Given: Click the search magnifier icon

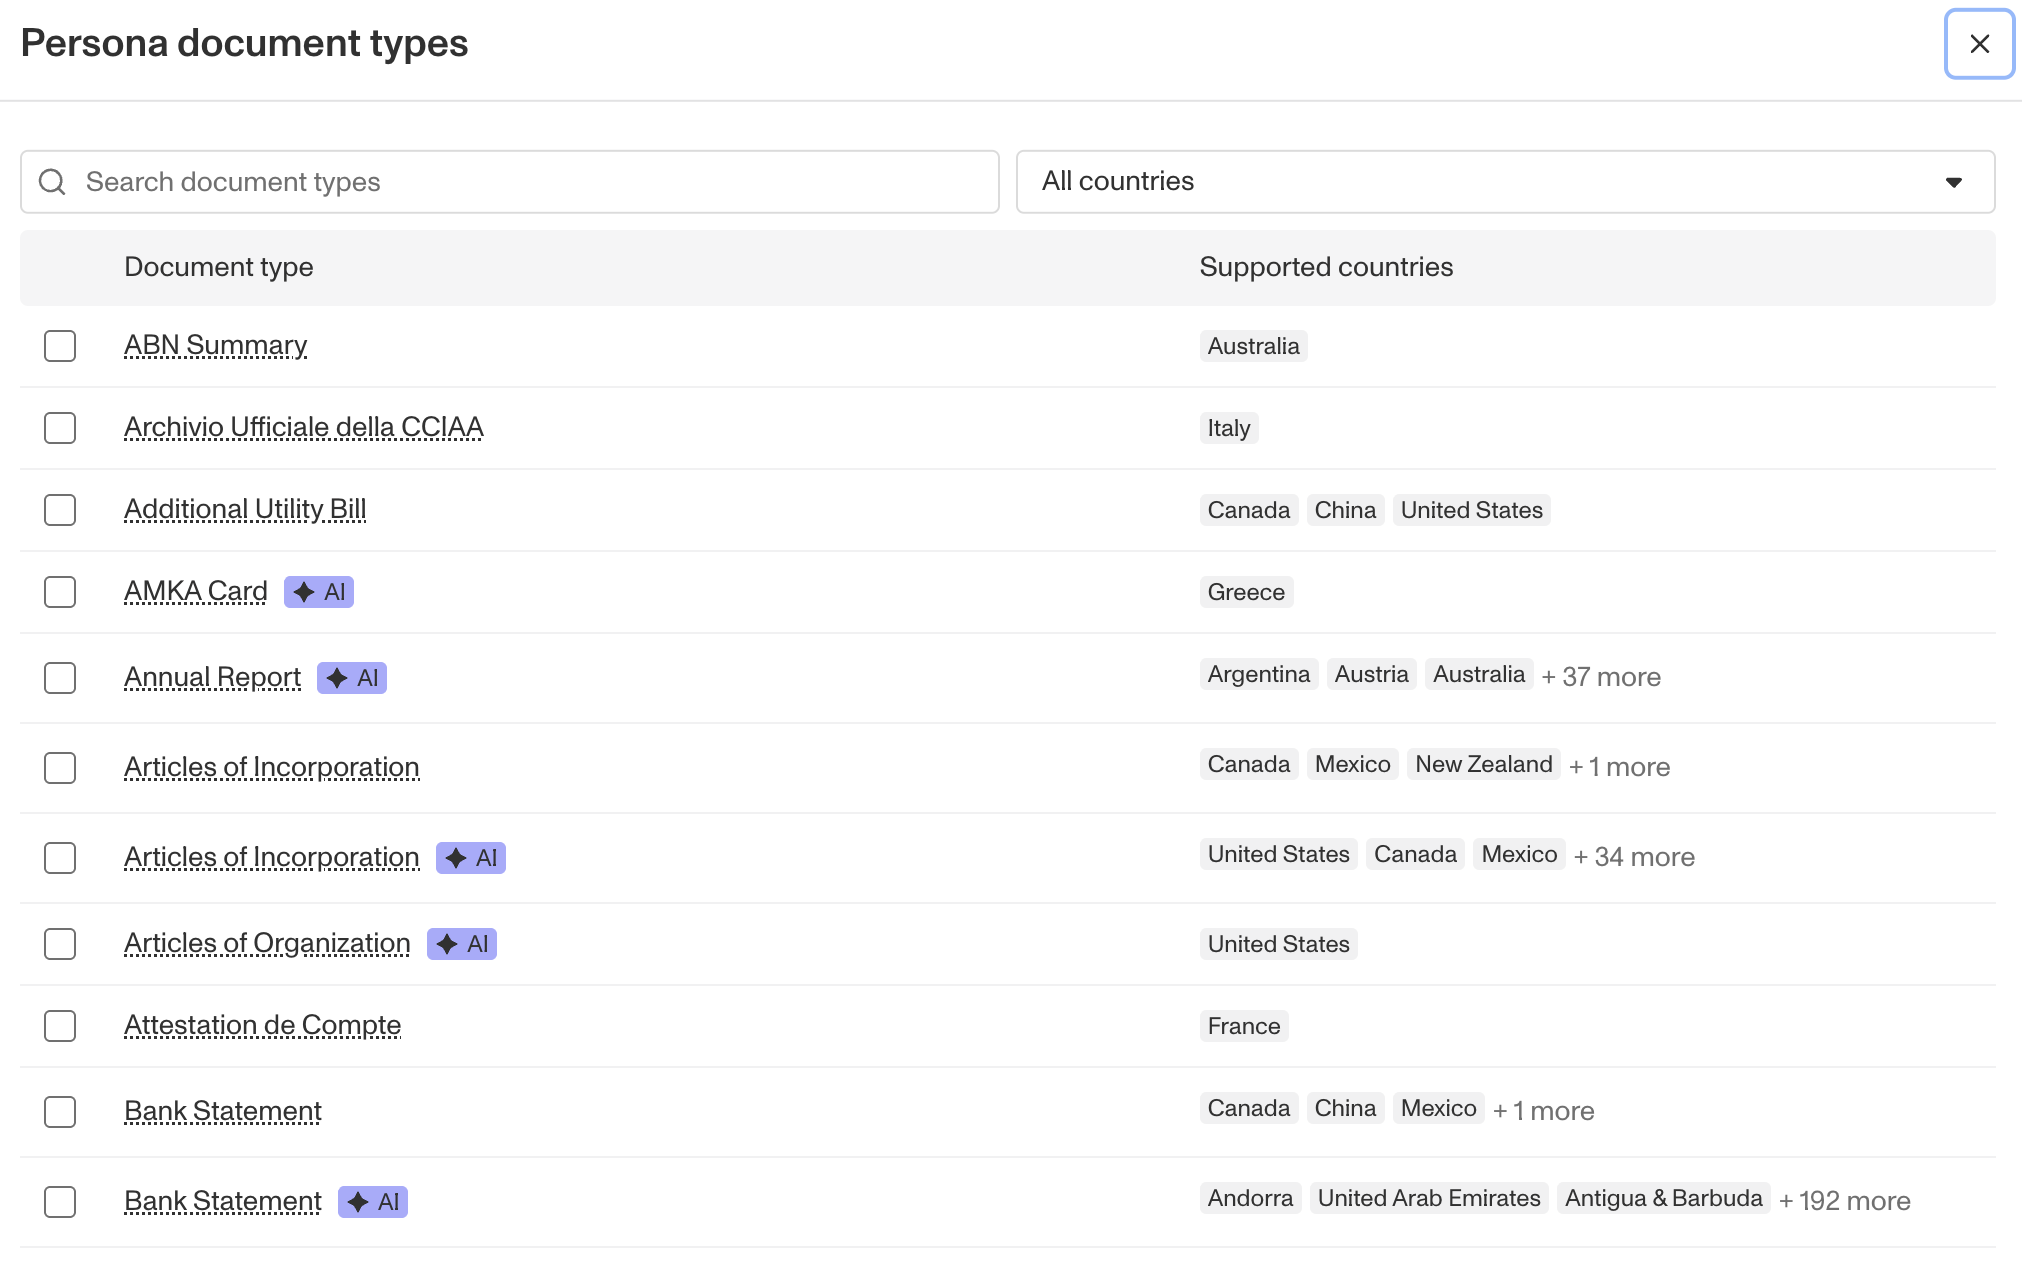Looking at the screenshot, I should (52, 182).
